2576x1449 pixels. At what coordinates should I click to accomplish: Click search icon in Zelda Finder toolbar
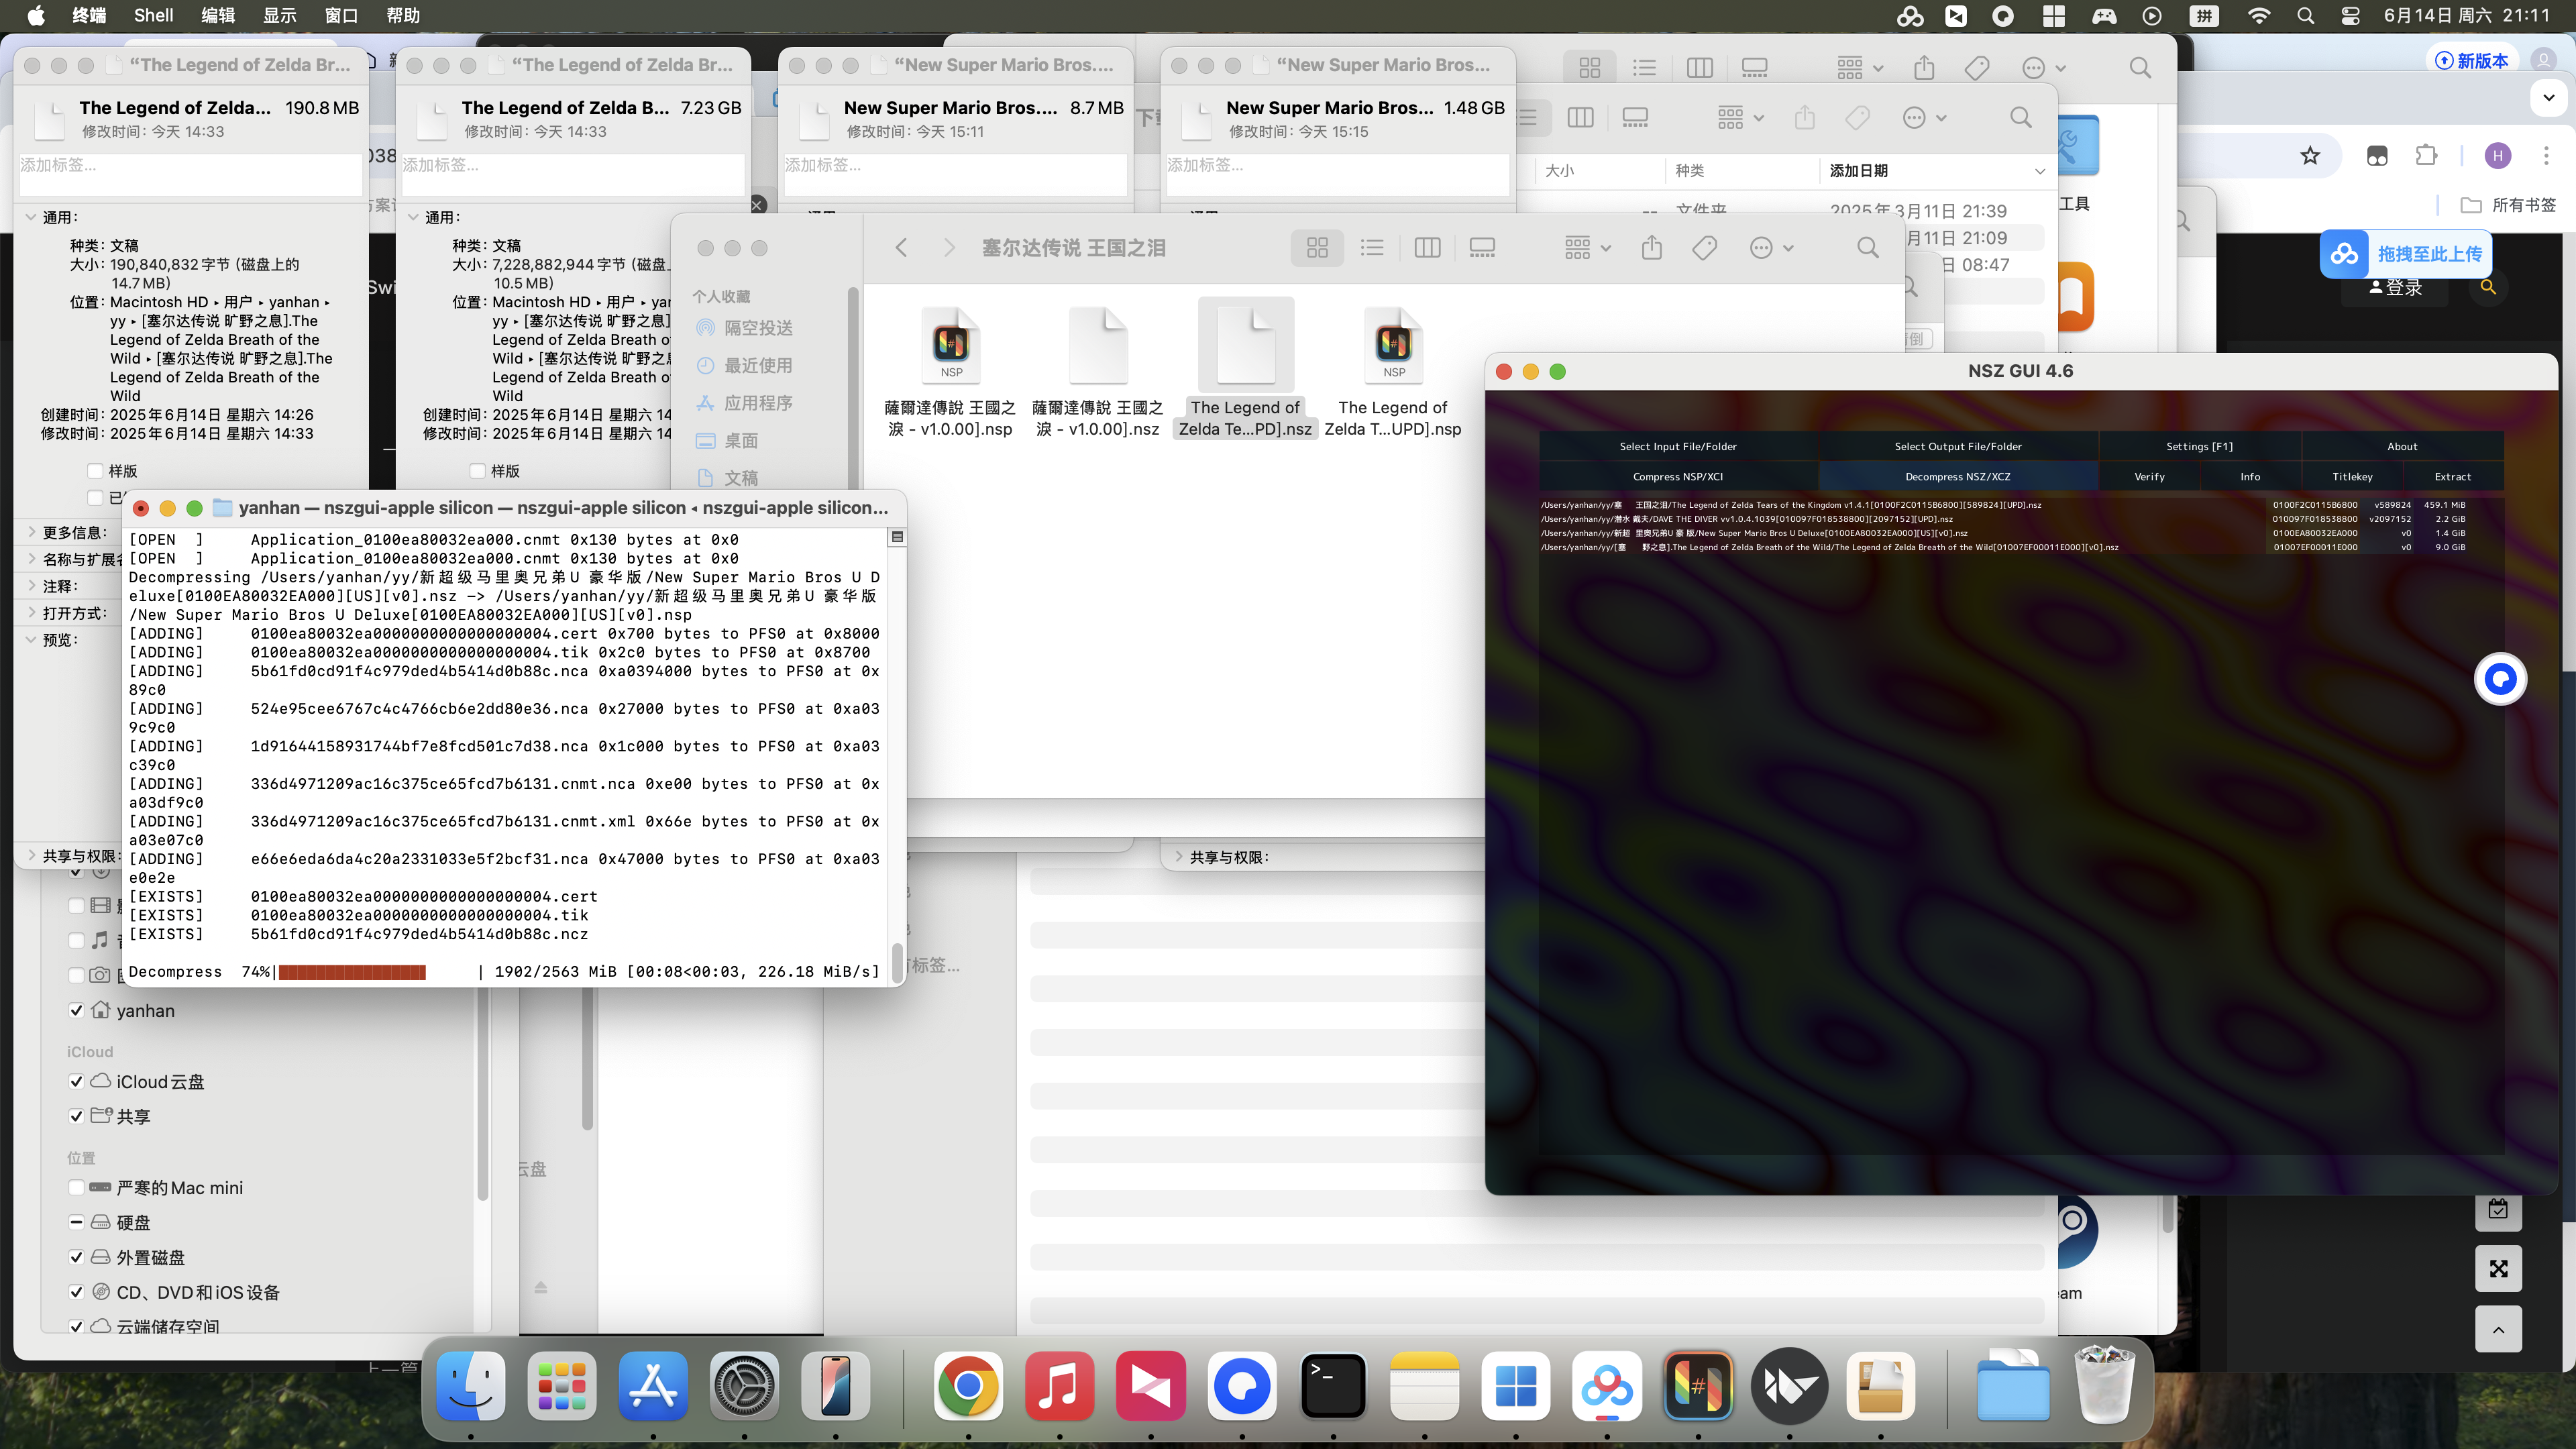click(x=1867, y=247)
